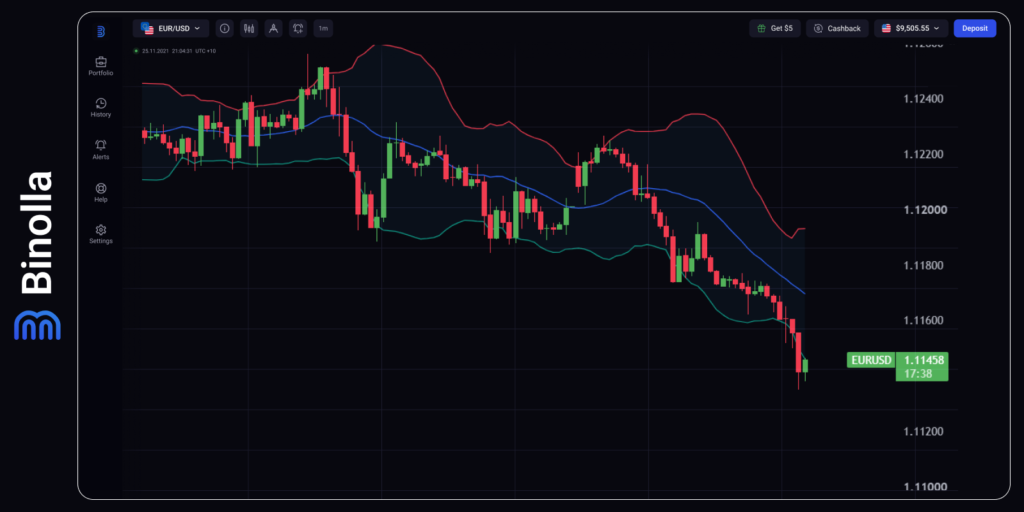Open Help lifebuoy icon in sidebar
The image size is (1024, 512).
(x=101, y=188)
